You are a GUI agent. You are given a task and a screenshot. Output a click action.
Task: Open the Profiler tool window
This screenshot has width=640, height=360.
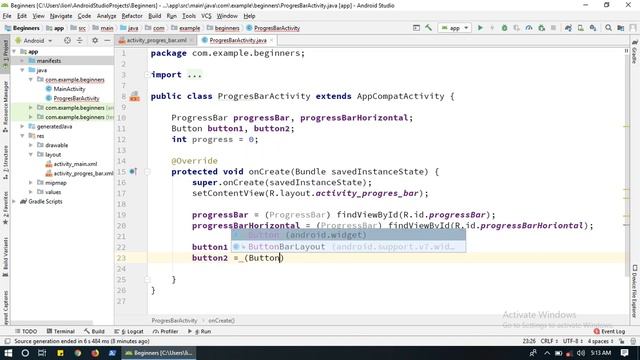coord(166,331)
